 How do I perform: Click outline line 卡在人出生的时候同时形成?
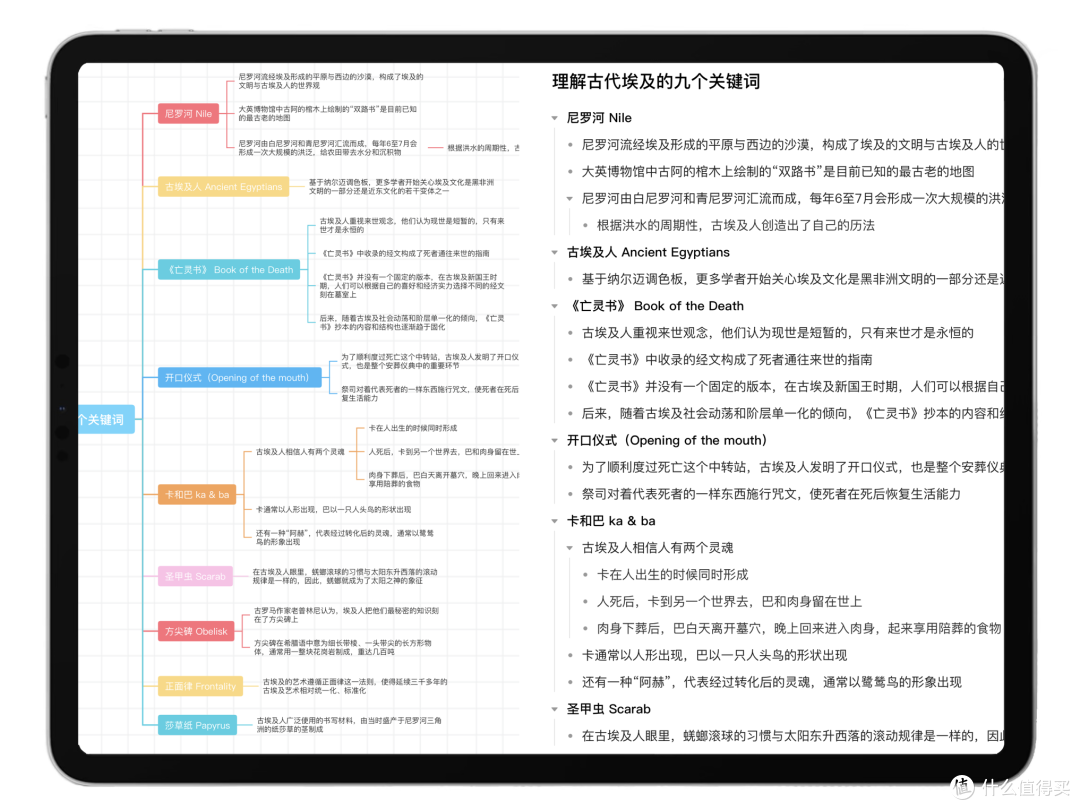point(672,575)
